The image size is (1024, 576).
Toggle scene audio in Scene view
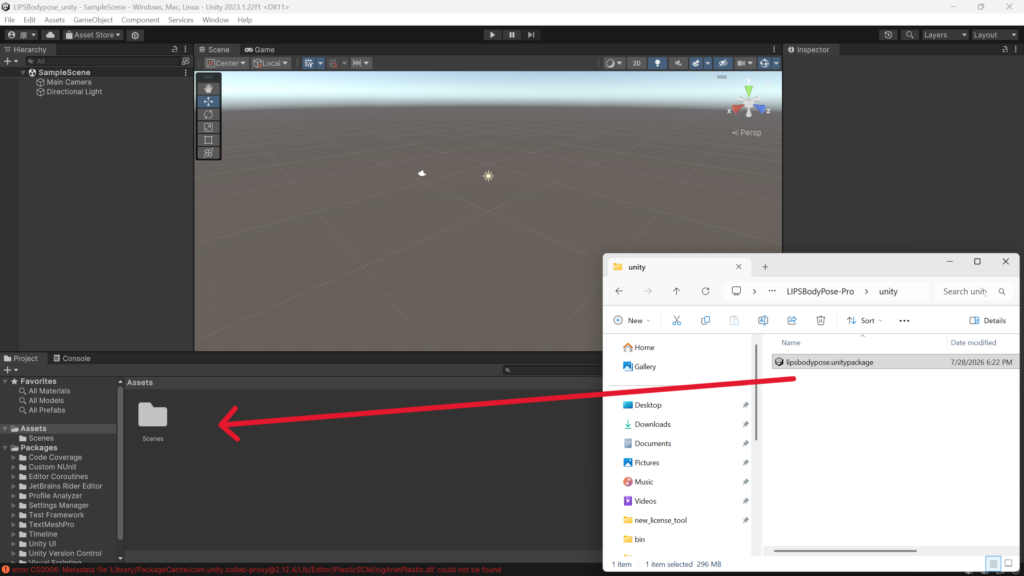(678, 63)
